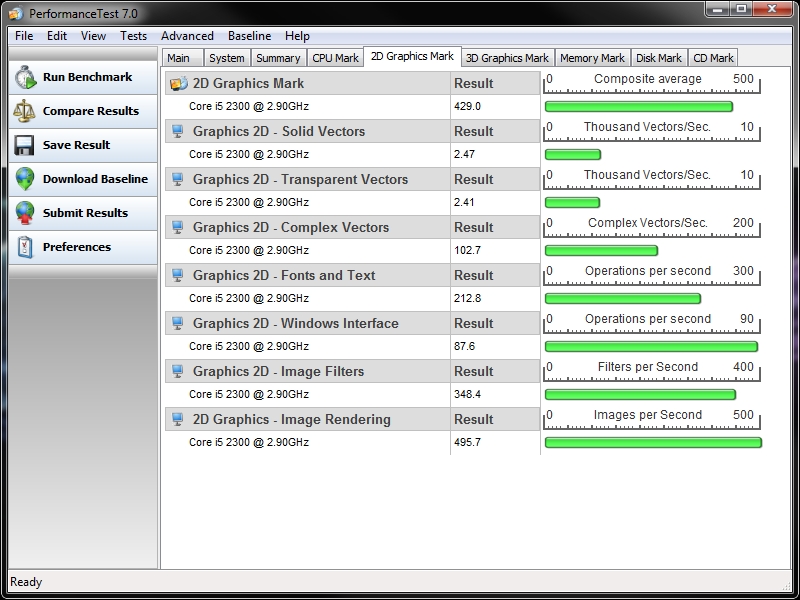Click the Image Filters green result bar

[640, 394]
